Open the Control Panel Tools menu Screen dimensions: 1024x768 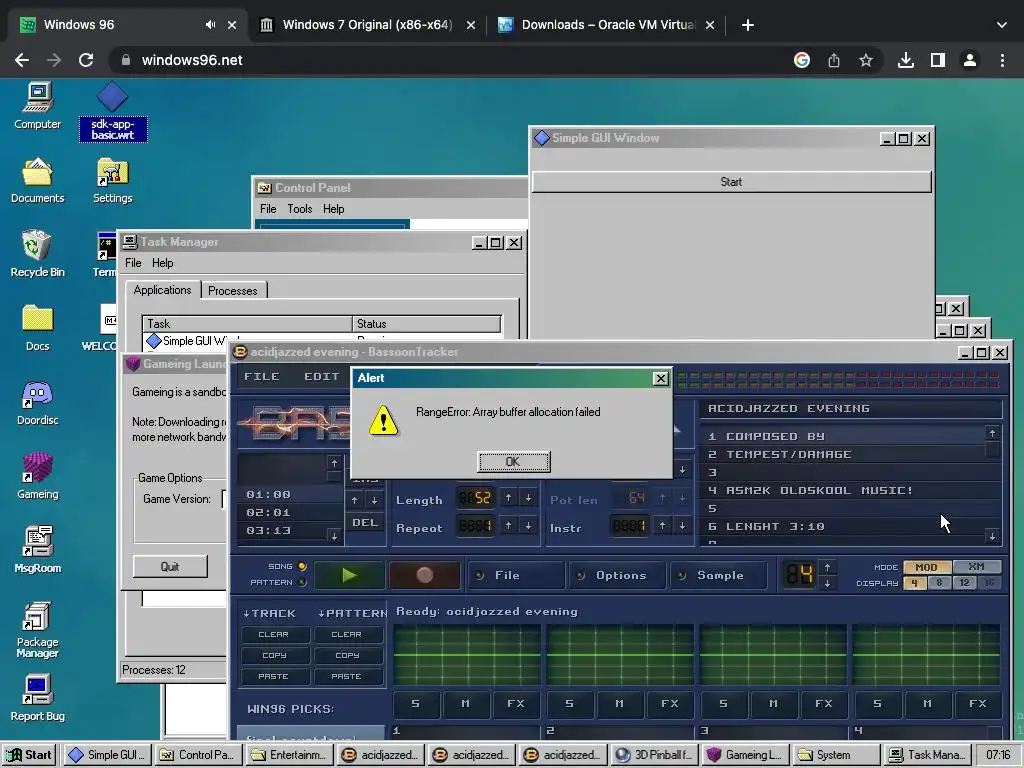300,209
